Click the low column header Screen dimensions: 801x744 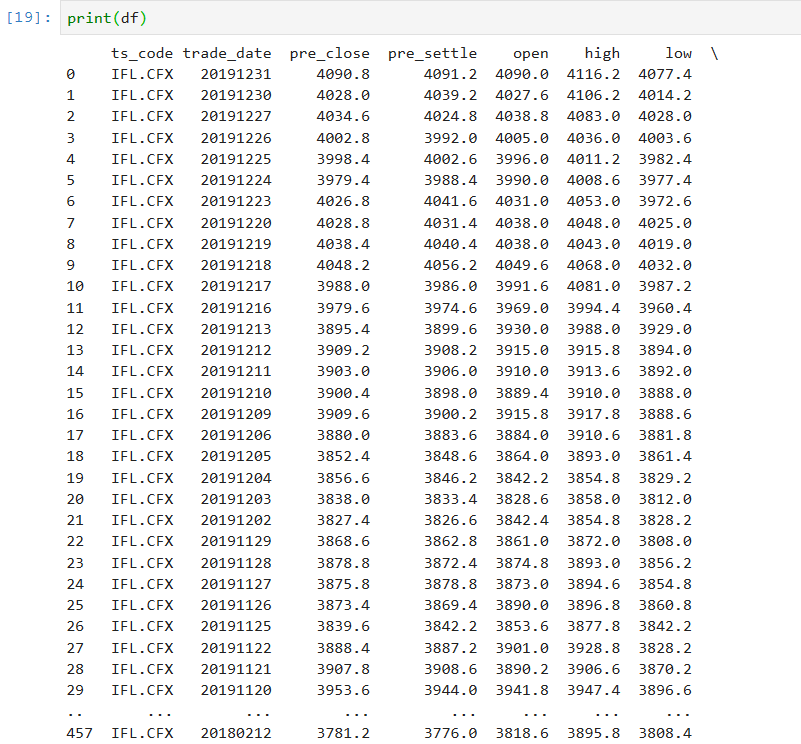pyautogui.click(x=678, y=53)
